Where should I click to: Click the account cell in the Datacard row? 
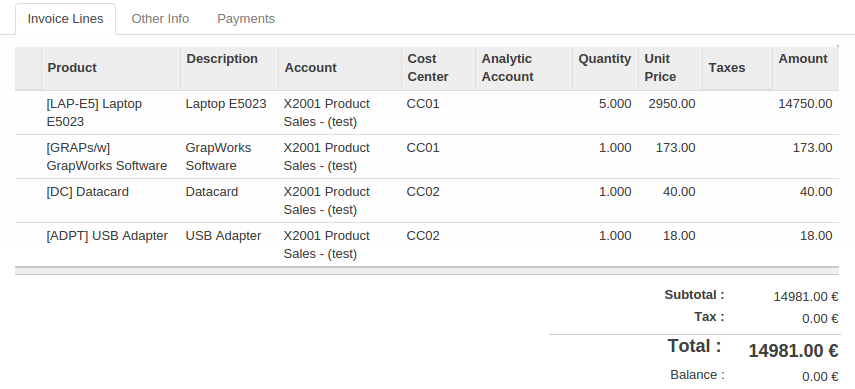click(340, 201)
